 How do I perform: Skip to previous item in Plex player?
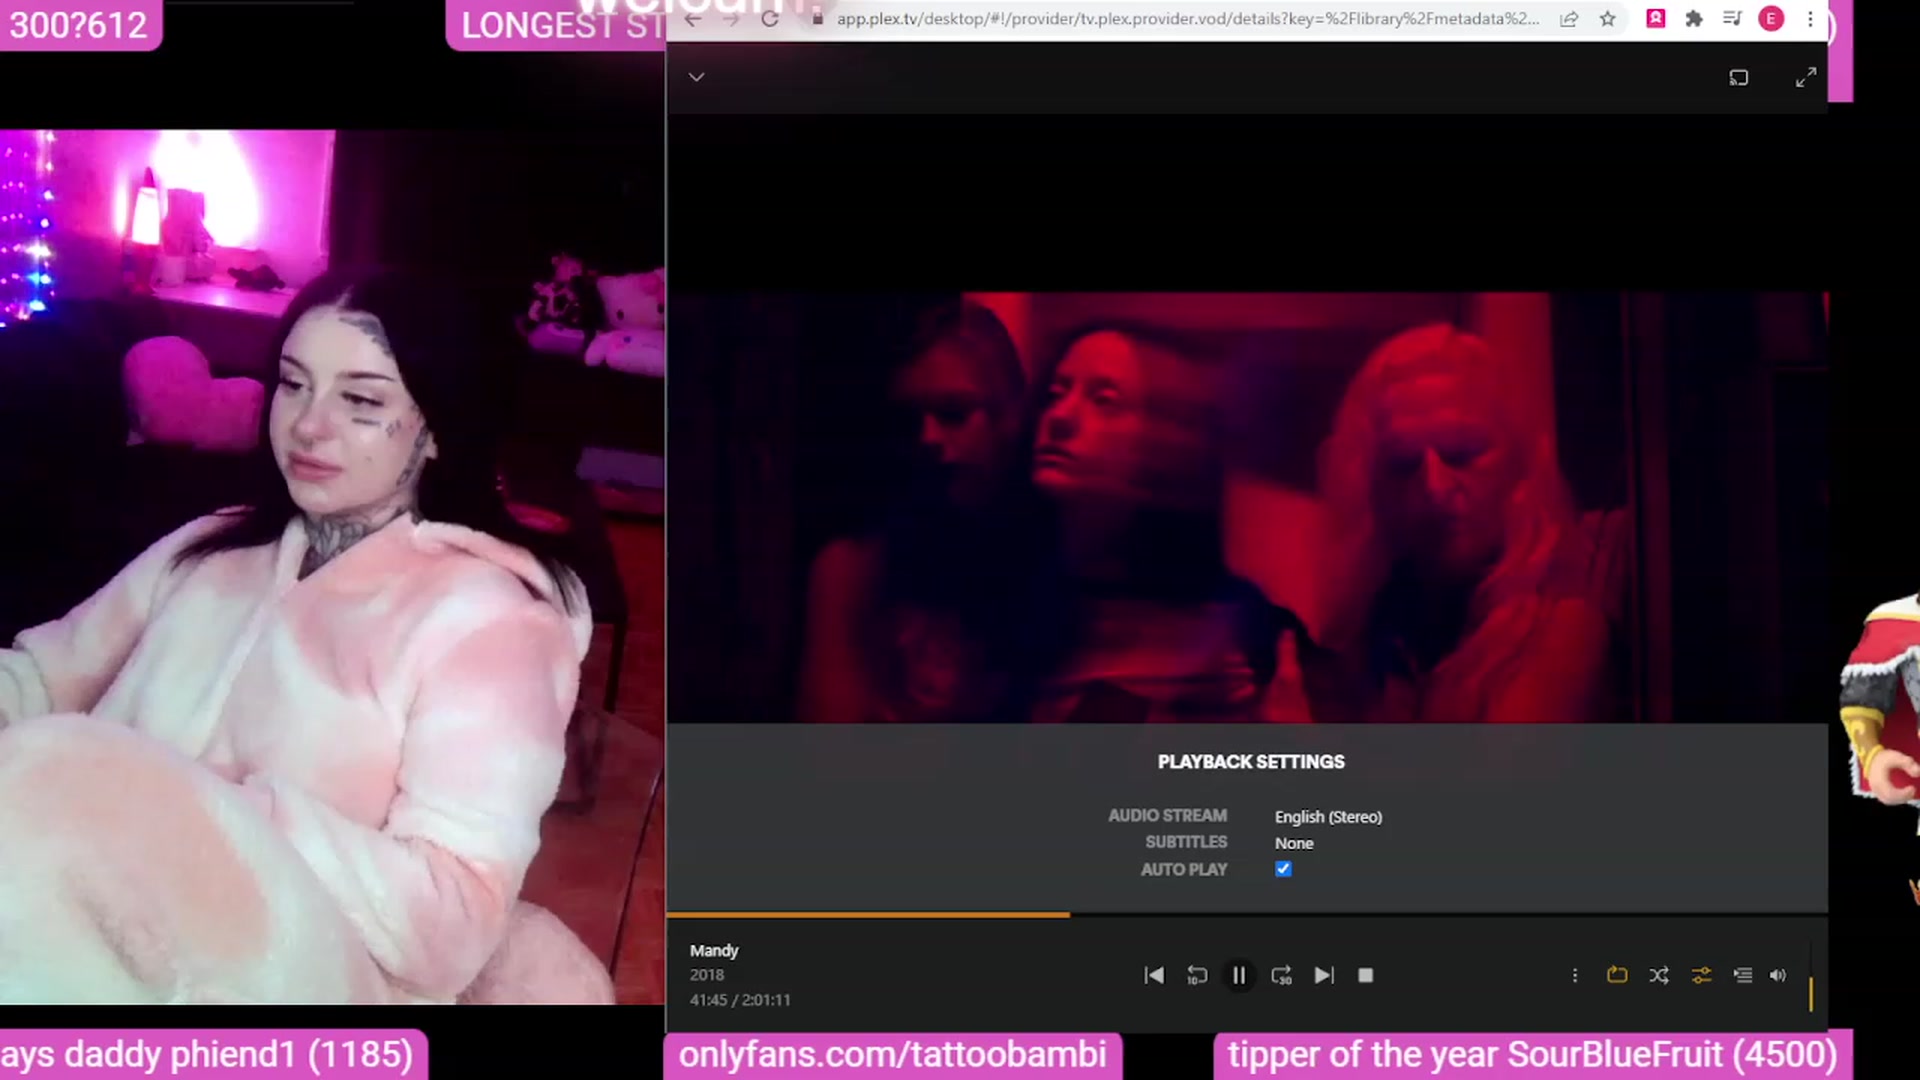click(x=1153, y=975)
